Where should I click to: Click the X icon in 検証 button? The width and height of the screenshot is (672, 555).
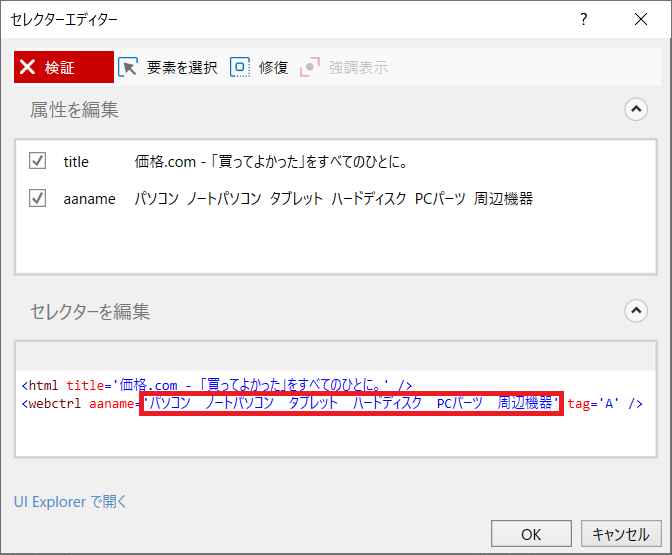pos(27,67)
